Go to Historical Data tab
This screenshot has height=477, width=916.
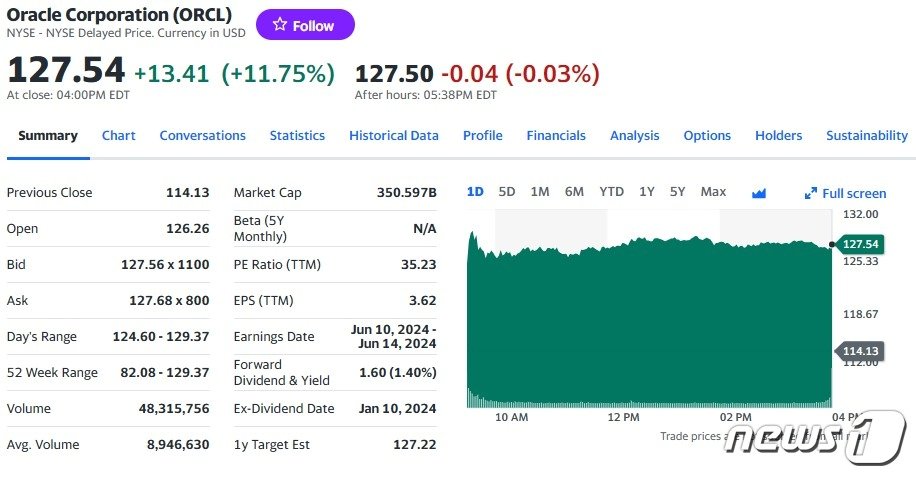click(393, 135)
